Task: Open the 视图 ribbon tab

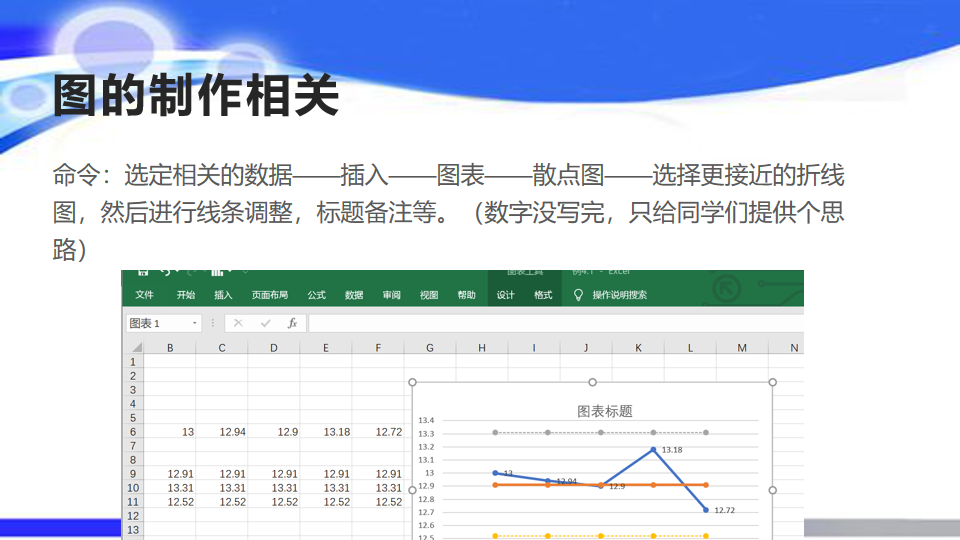Action: click(429, 295)
